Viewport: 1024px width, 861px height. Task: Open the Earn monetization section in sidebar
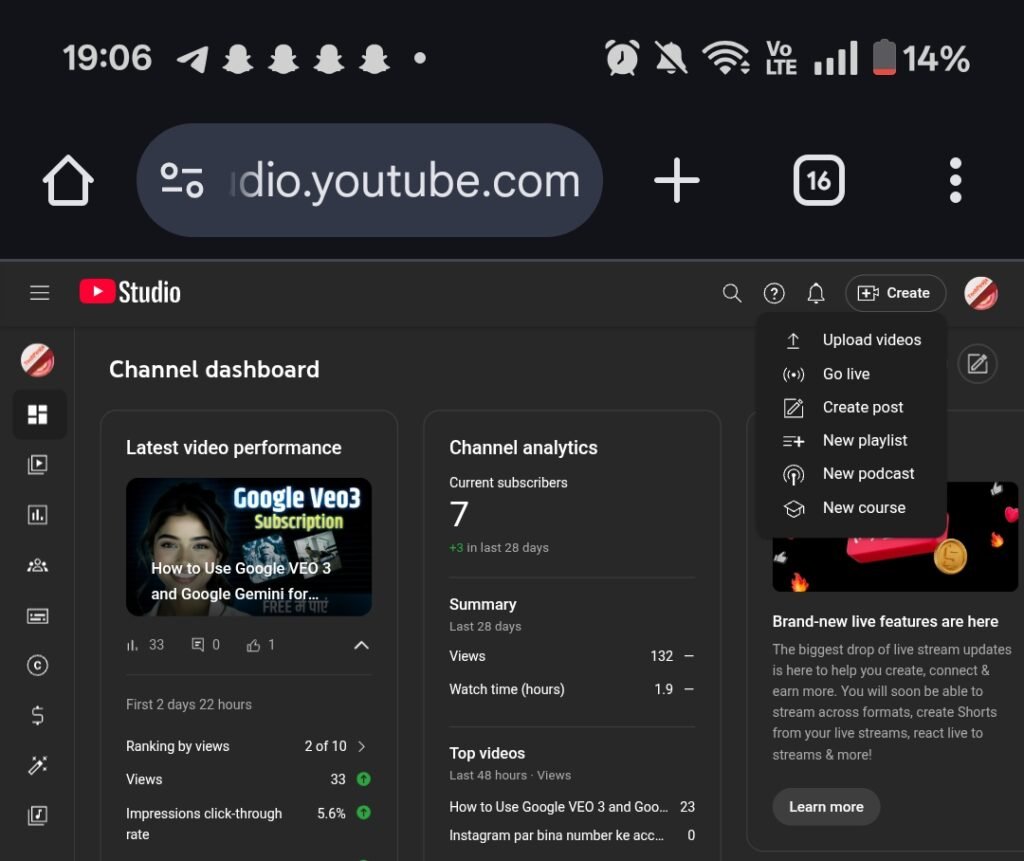point(39,715)
